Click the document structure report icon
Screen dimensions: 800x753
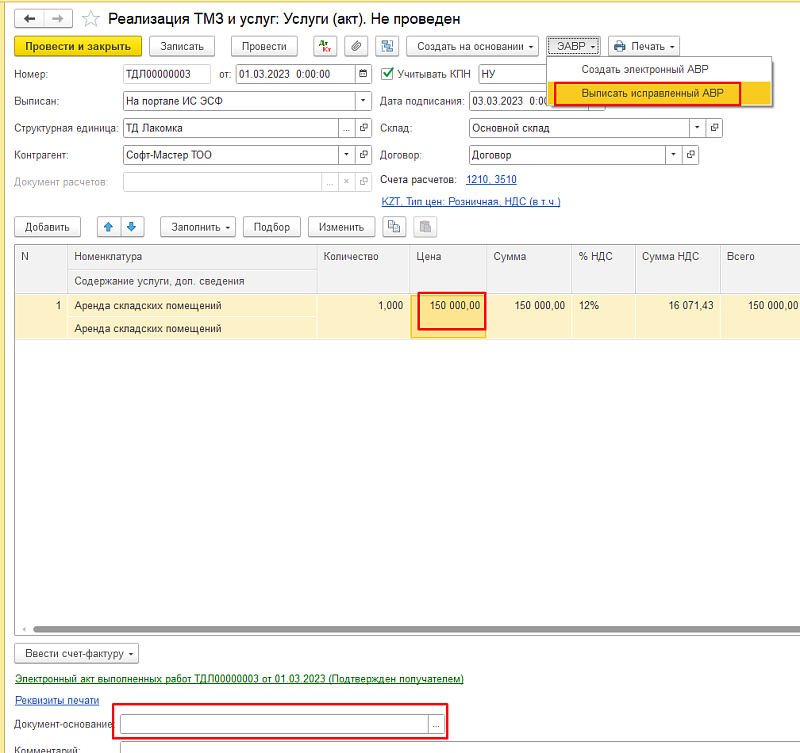(x=386, y=46)
